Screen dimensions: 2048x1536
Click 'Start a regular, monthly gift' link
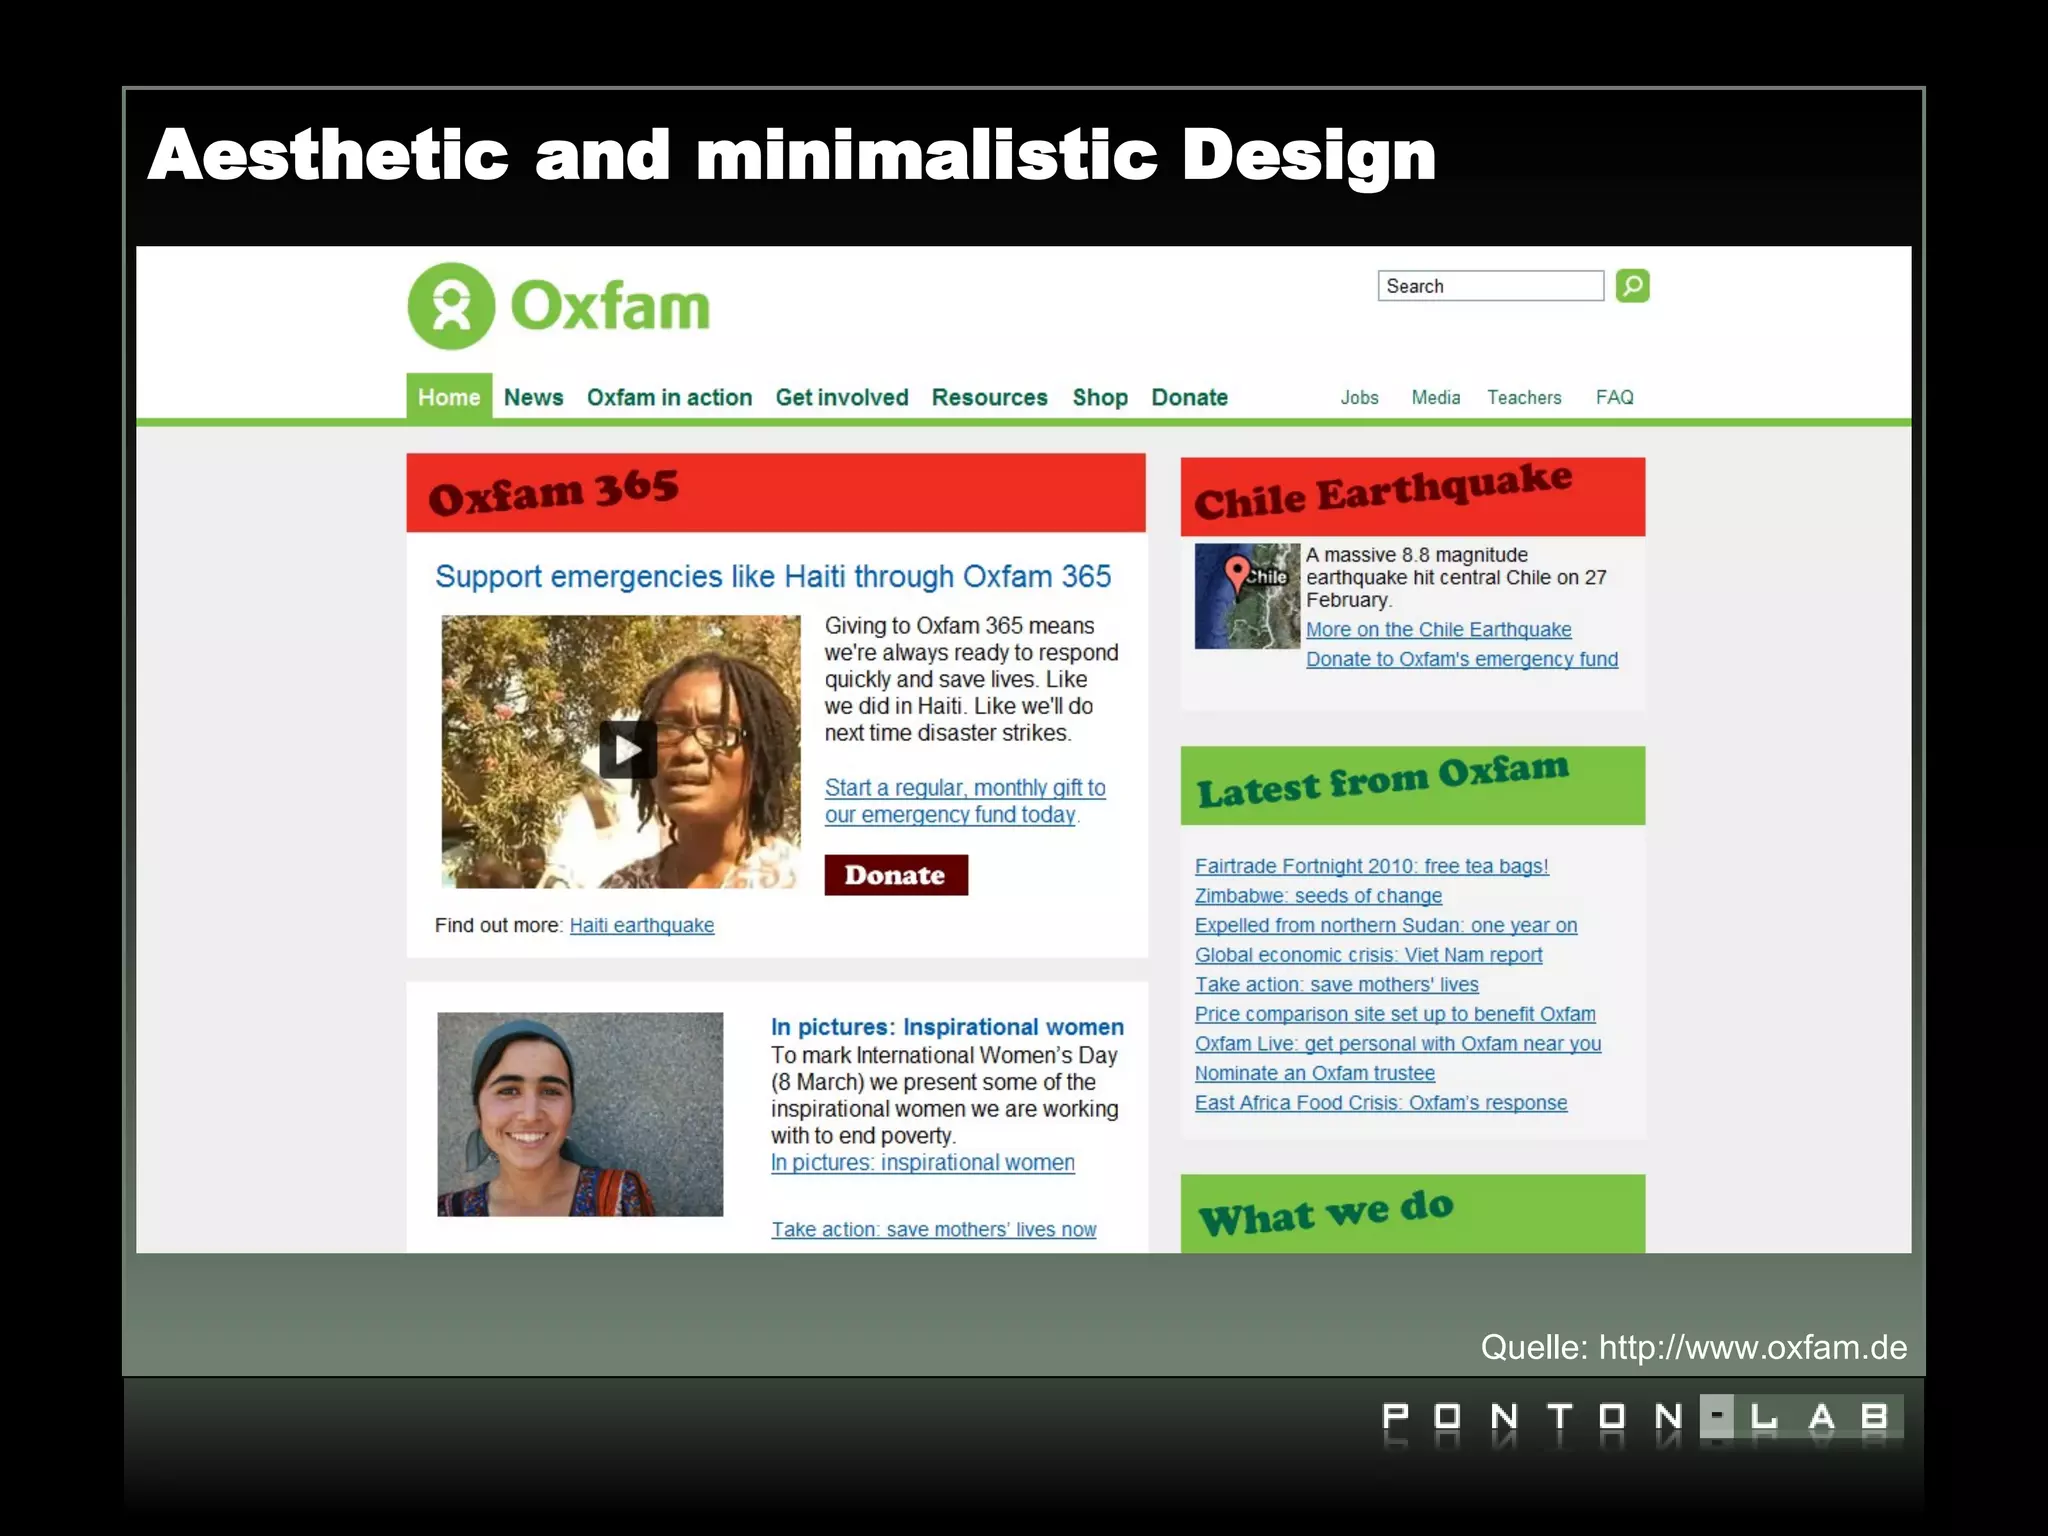[x=965, y=801]
